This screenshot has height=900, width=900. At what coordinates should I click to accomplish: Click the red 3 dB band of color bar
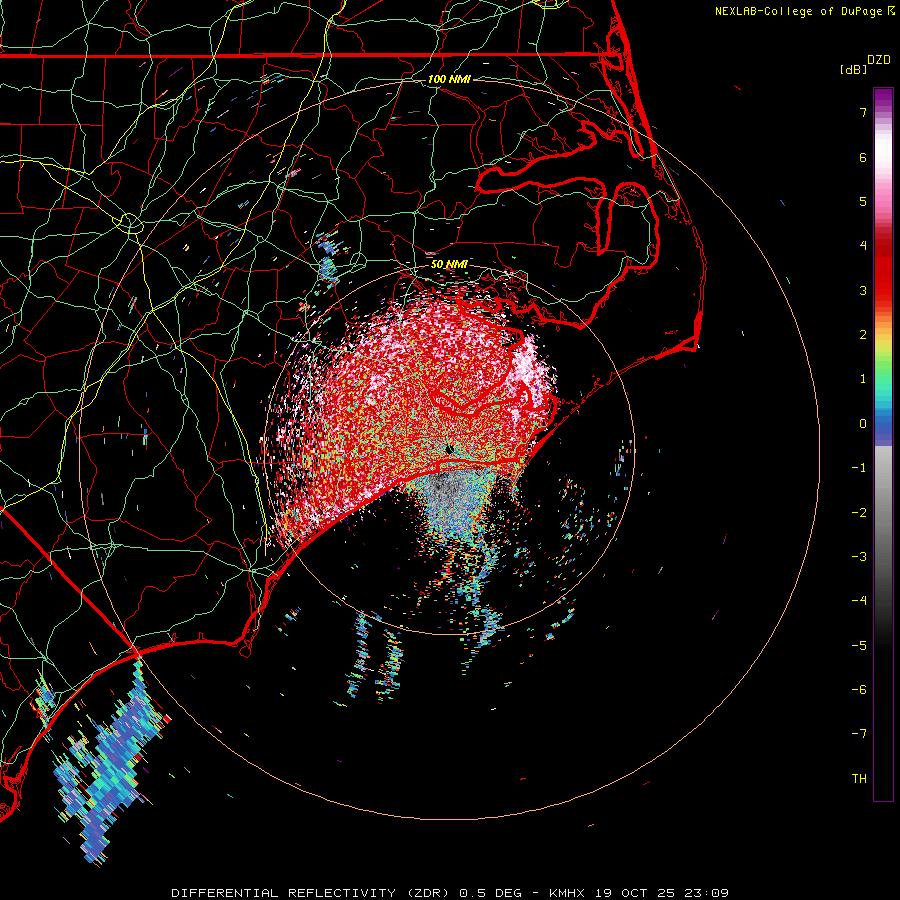click(x=883, y=290)
